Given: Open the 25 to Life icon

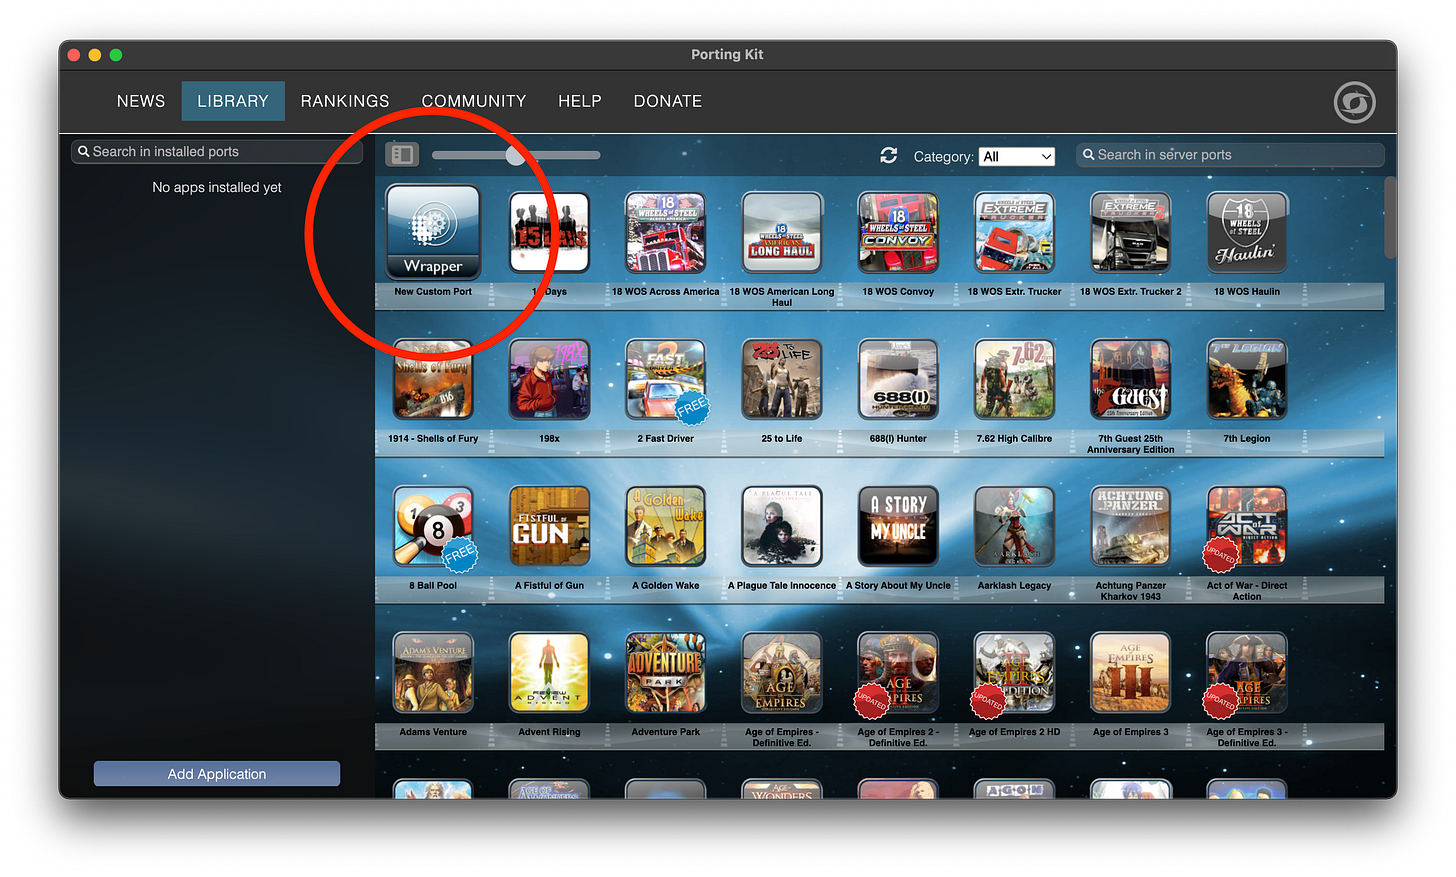Looking at the screenshot, I should point(782,379).
